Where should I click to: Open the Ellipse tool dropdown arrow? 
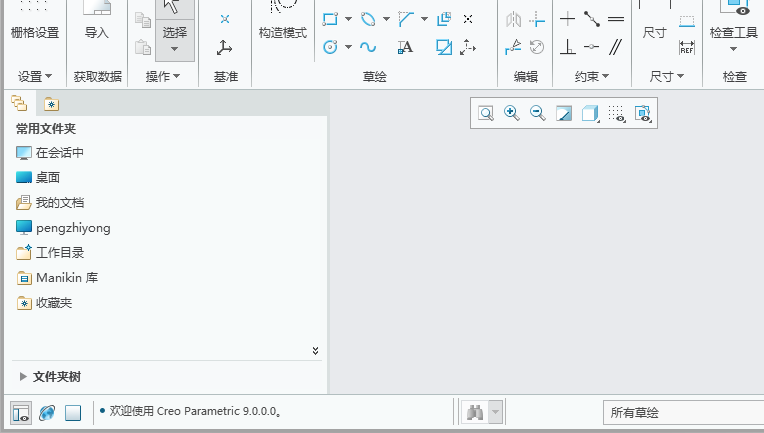point(386,19)
